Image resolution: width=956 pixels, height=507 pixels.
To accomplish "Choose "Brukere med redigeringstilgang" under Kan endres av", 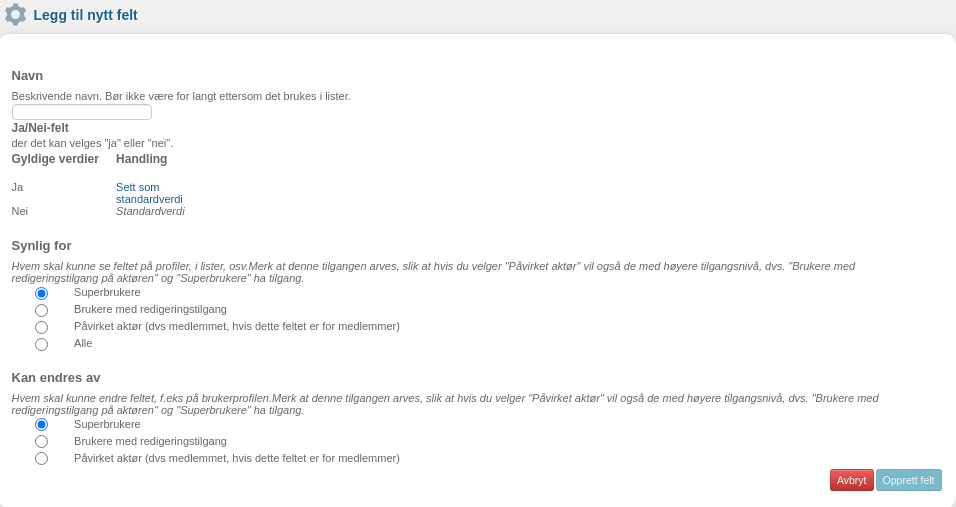I will (x=41, y=441).
